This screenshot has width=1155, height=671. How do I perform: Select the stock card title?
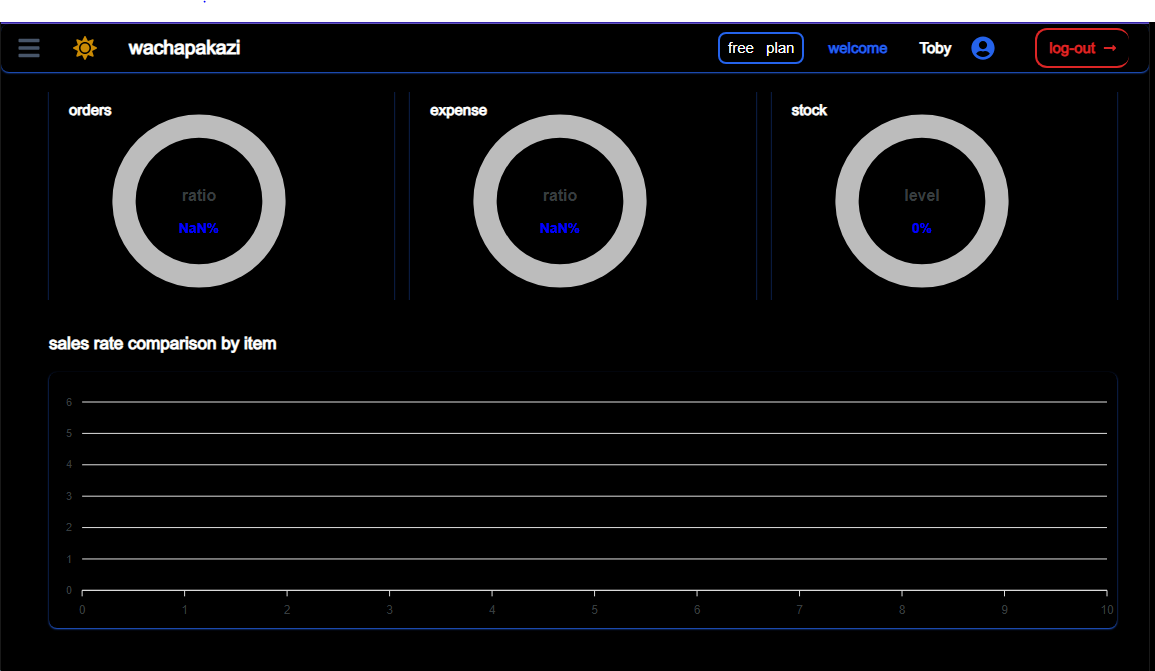point(809,110)
